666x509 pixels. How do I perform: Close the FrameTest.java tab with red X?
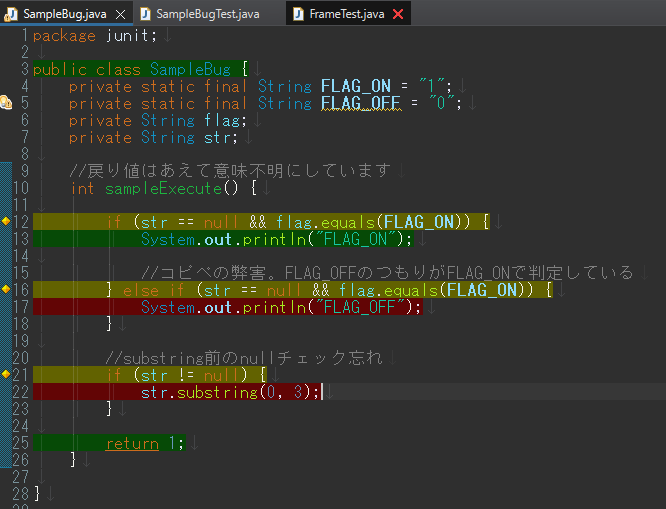[x=398, y=14]
